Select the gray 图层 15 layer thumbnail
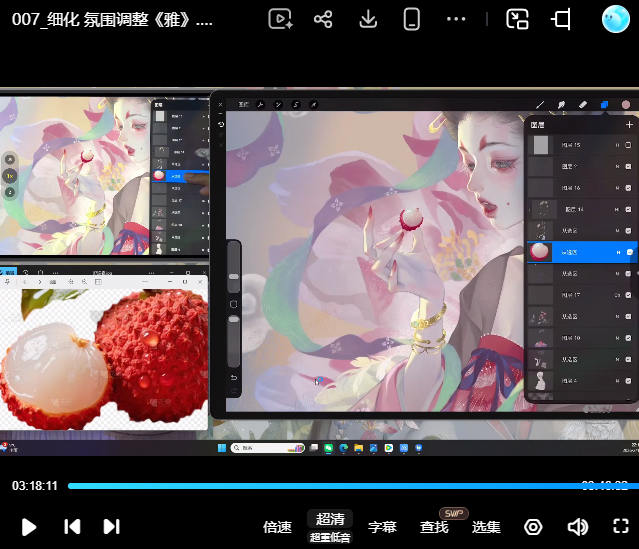Image resolution: width=639 pixels, height=549 pixels. pyautogui.click(x=540, y=145)
